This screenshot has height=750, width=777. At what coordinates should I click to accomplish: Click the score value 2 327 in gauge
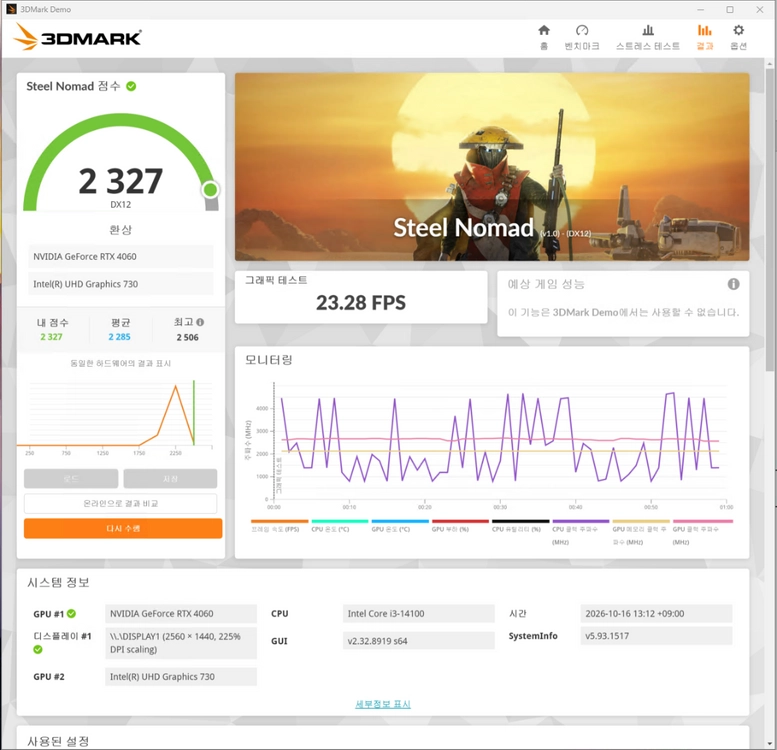pos(120,181)
